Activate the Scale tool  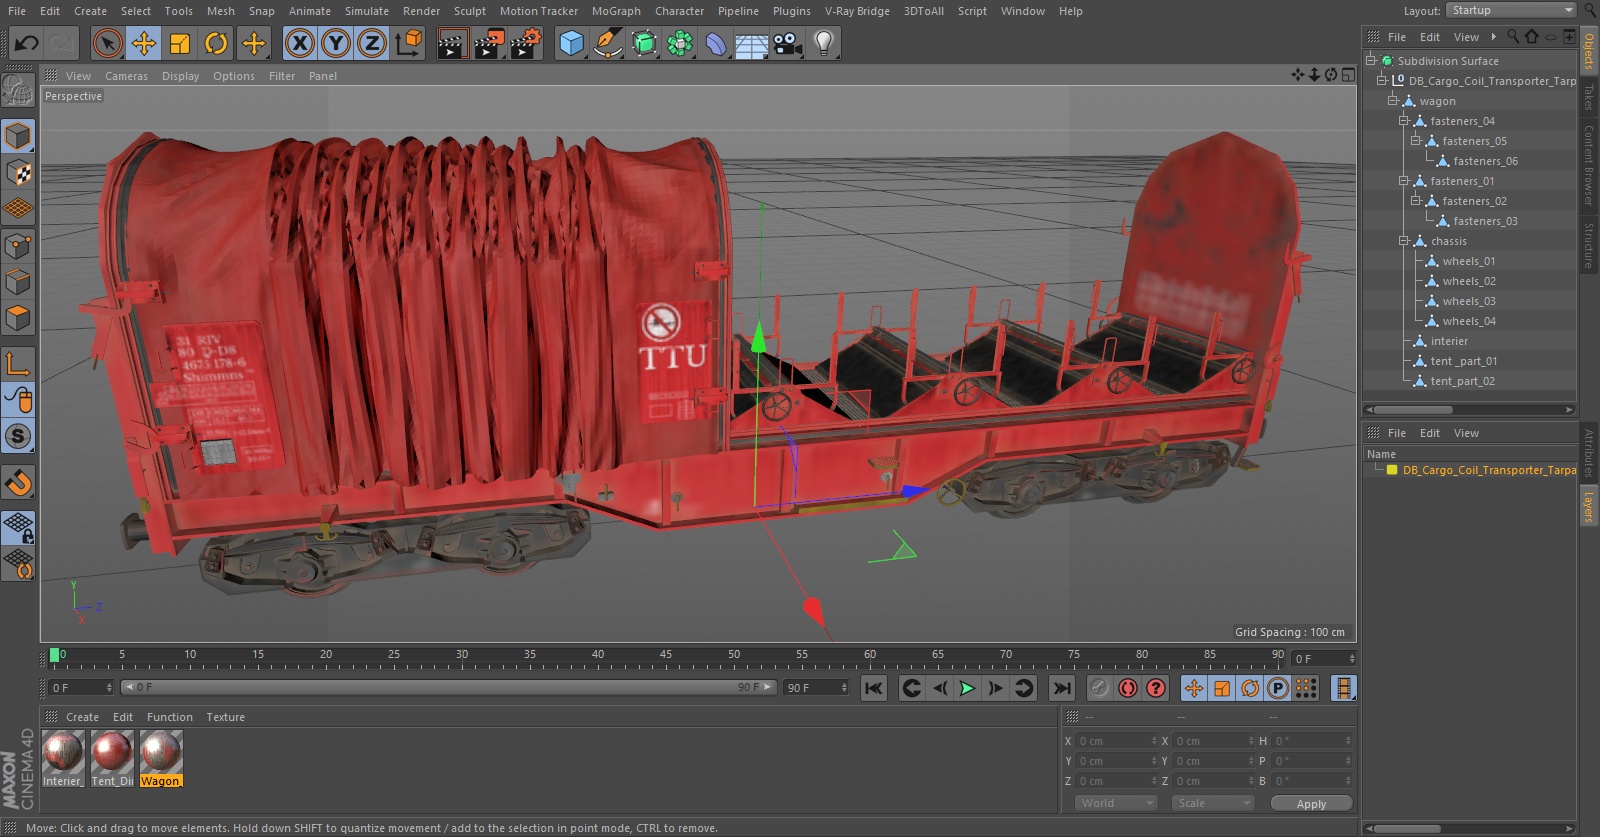[180, 43]
